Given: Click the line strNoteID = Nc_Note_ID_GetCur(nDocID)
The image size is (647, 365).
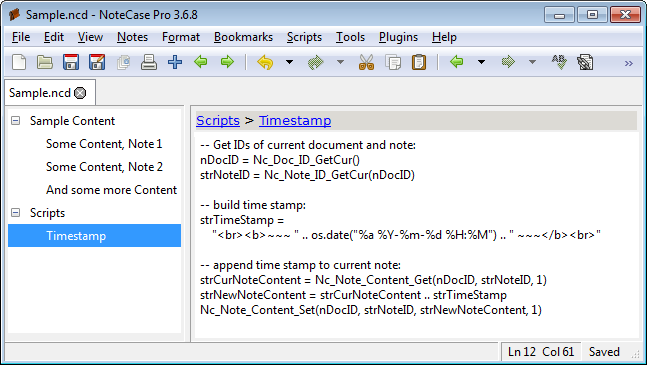Looking at the screenshot, I should pyautogui.click(x=307, y=175).
